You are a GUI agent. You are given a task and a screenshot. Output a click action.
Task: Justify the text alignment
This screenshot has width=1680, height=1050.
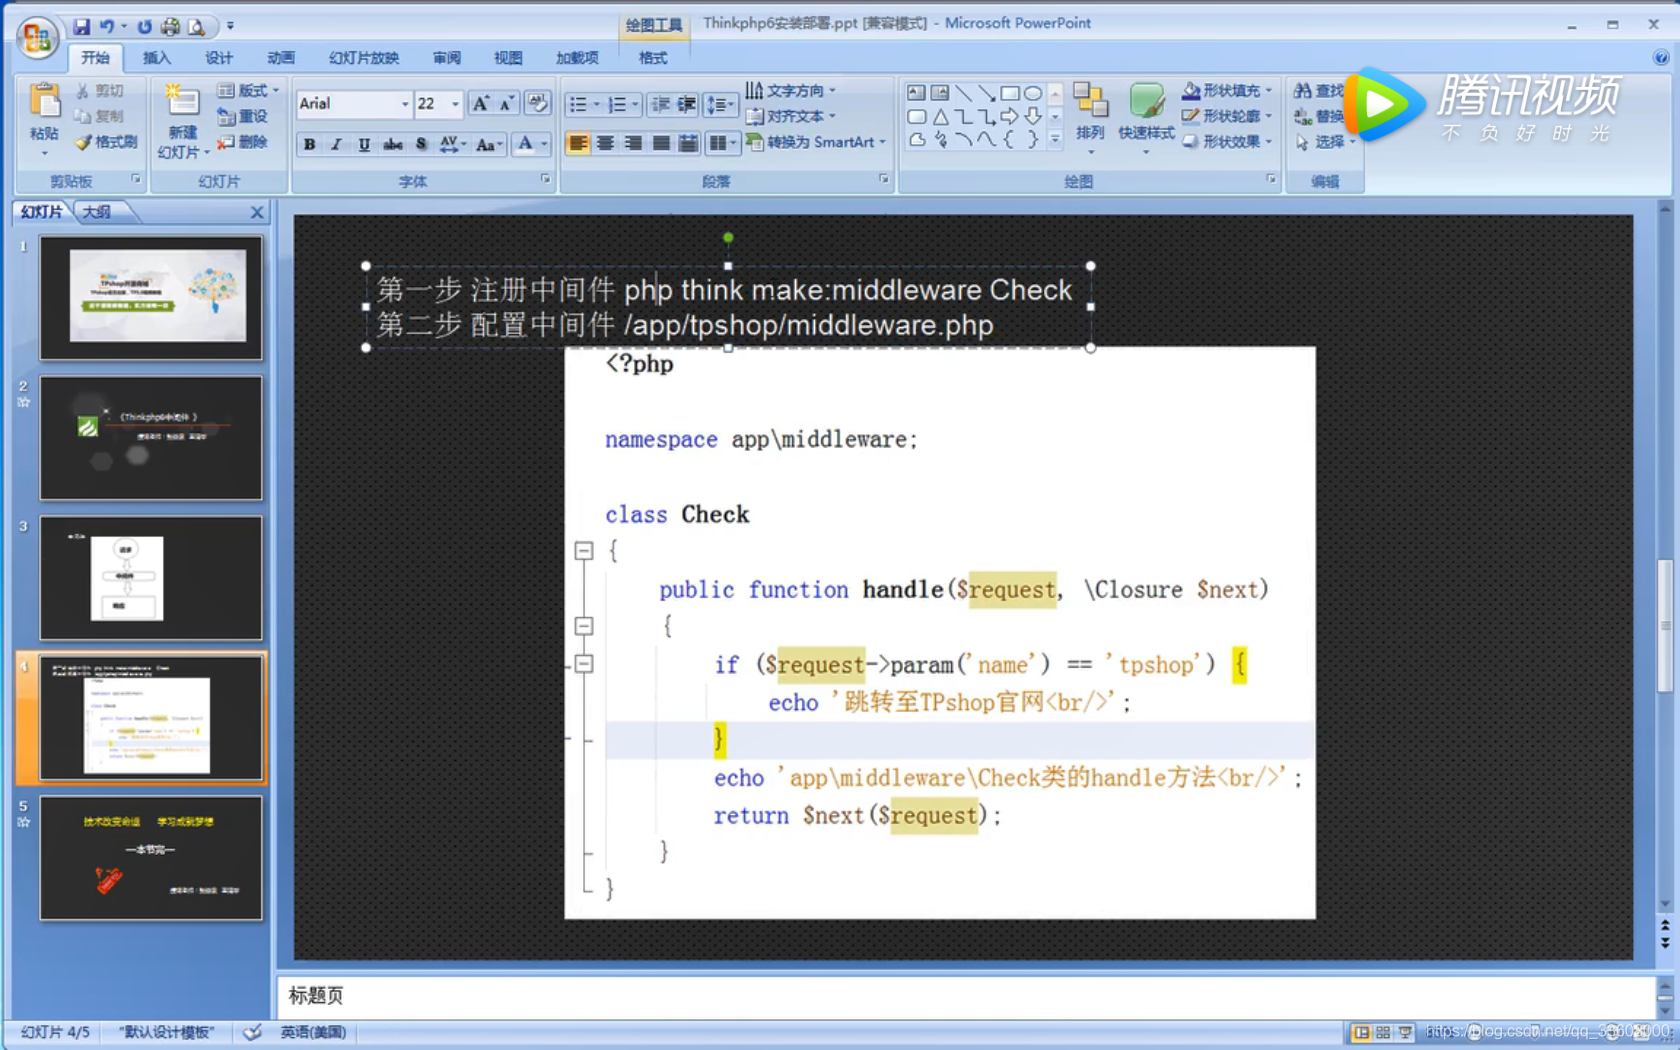pyautogui.click(x=661, y=143)
